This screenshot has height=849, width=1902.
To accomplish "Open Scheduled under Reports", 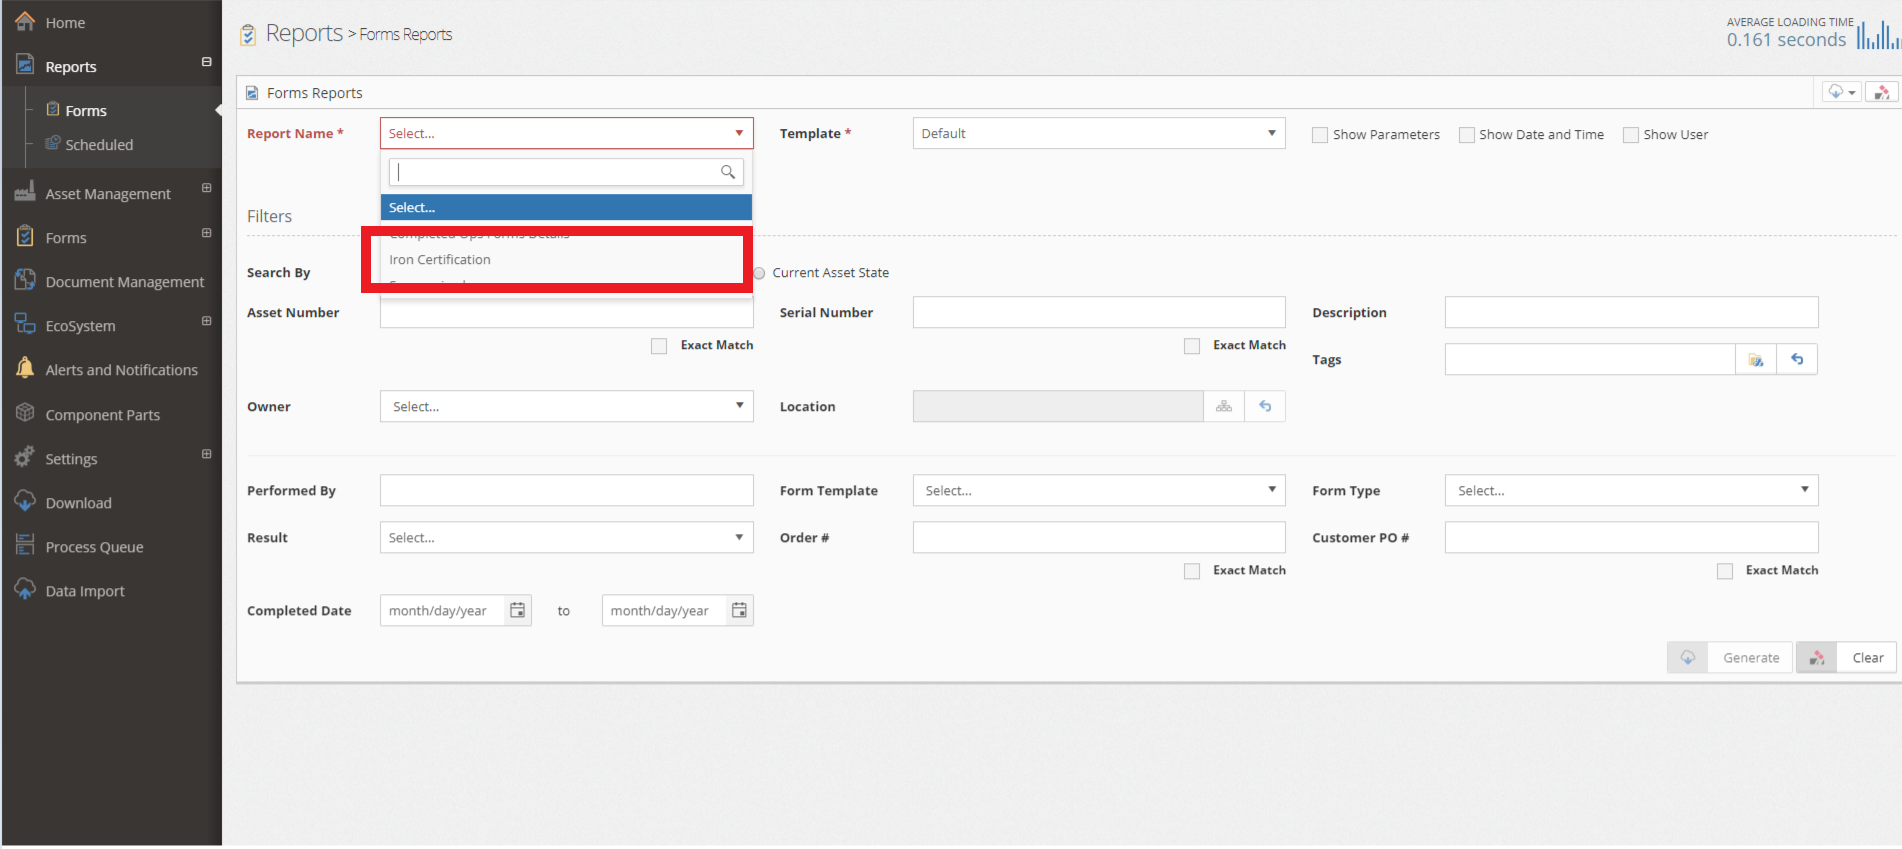I will click(x=99, y=144).
